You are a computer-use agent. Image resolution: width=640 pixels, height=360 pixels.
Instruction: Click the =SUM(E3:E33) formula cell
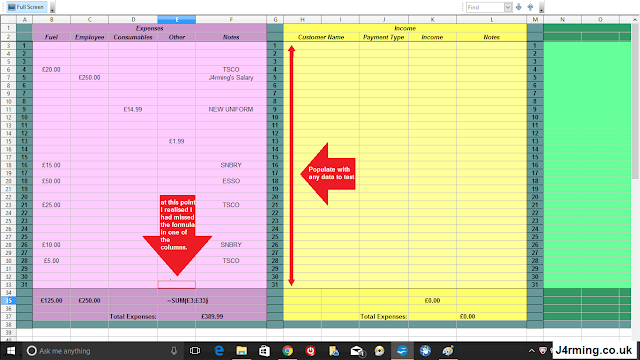coord(187,300)
